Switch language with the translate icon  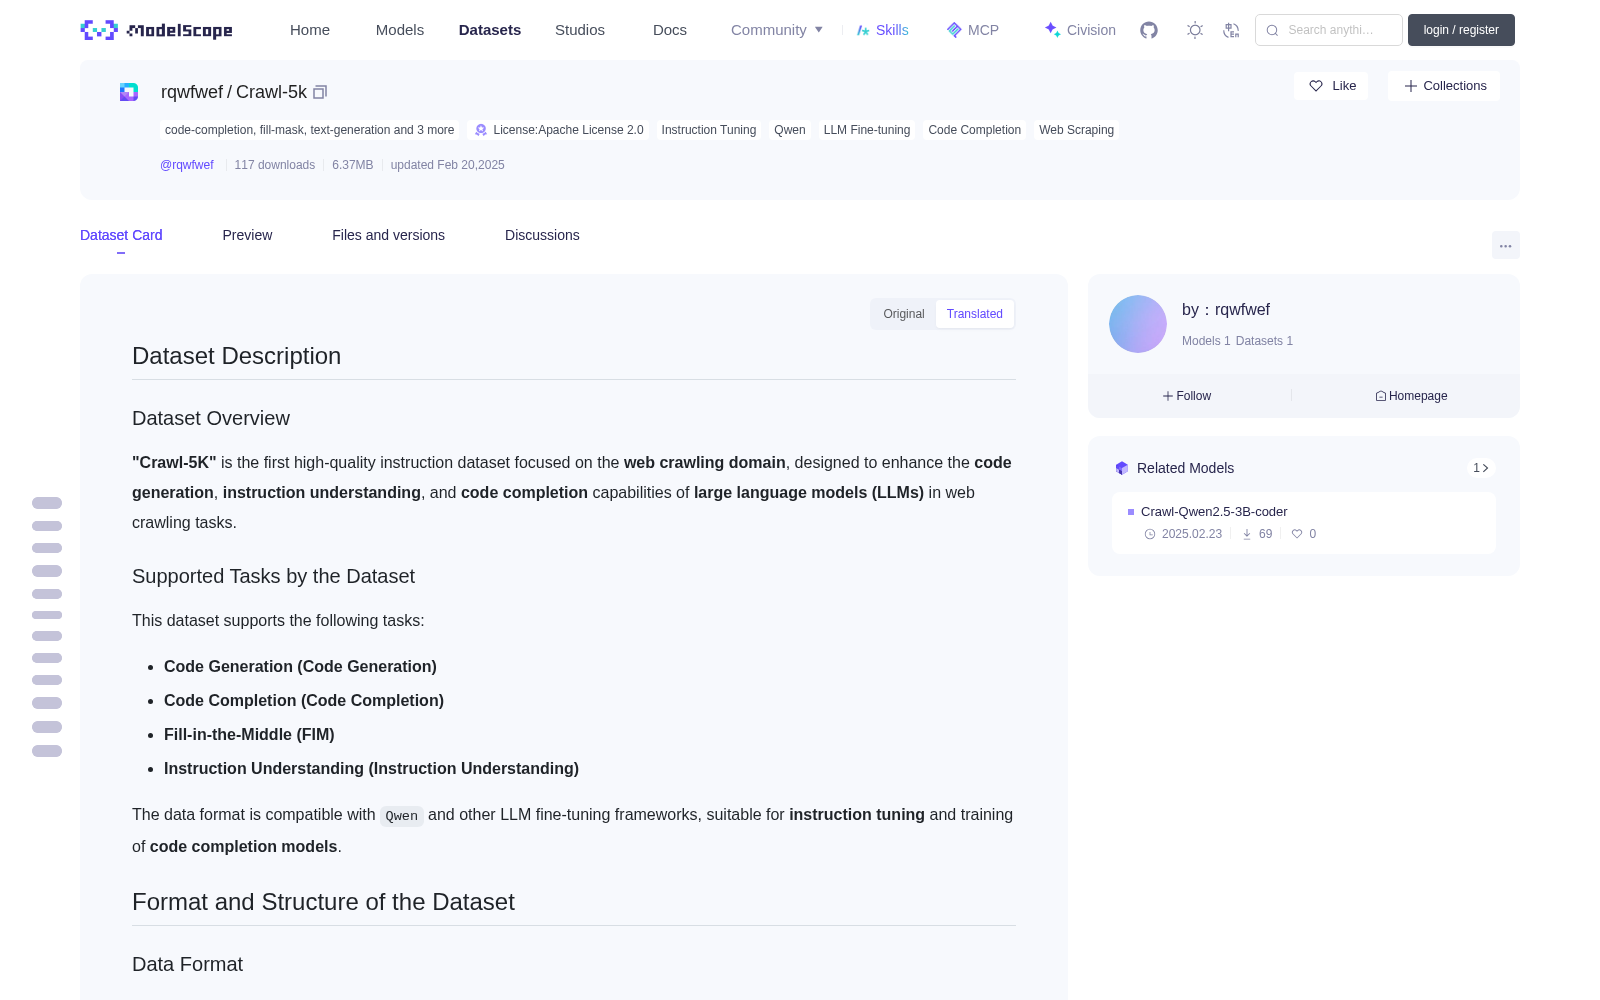point(1232,30)
